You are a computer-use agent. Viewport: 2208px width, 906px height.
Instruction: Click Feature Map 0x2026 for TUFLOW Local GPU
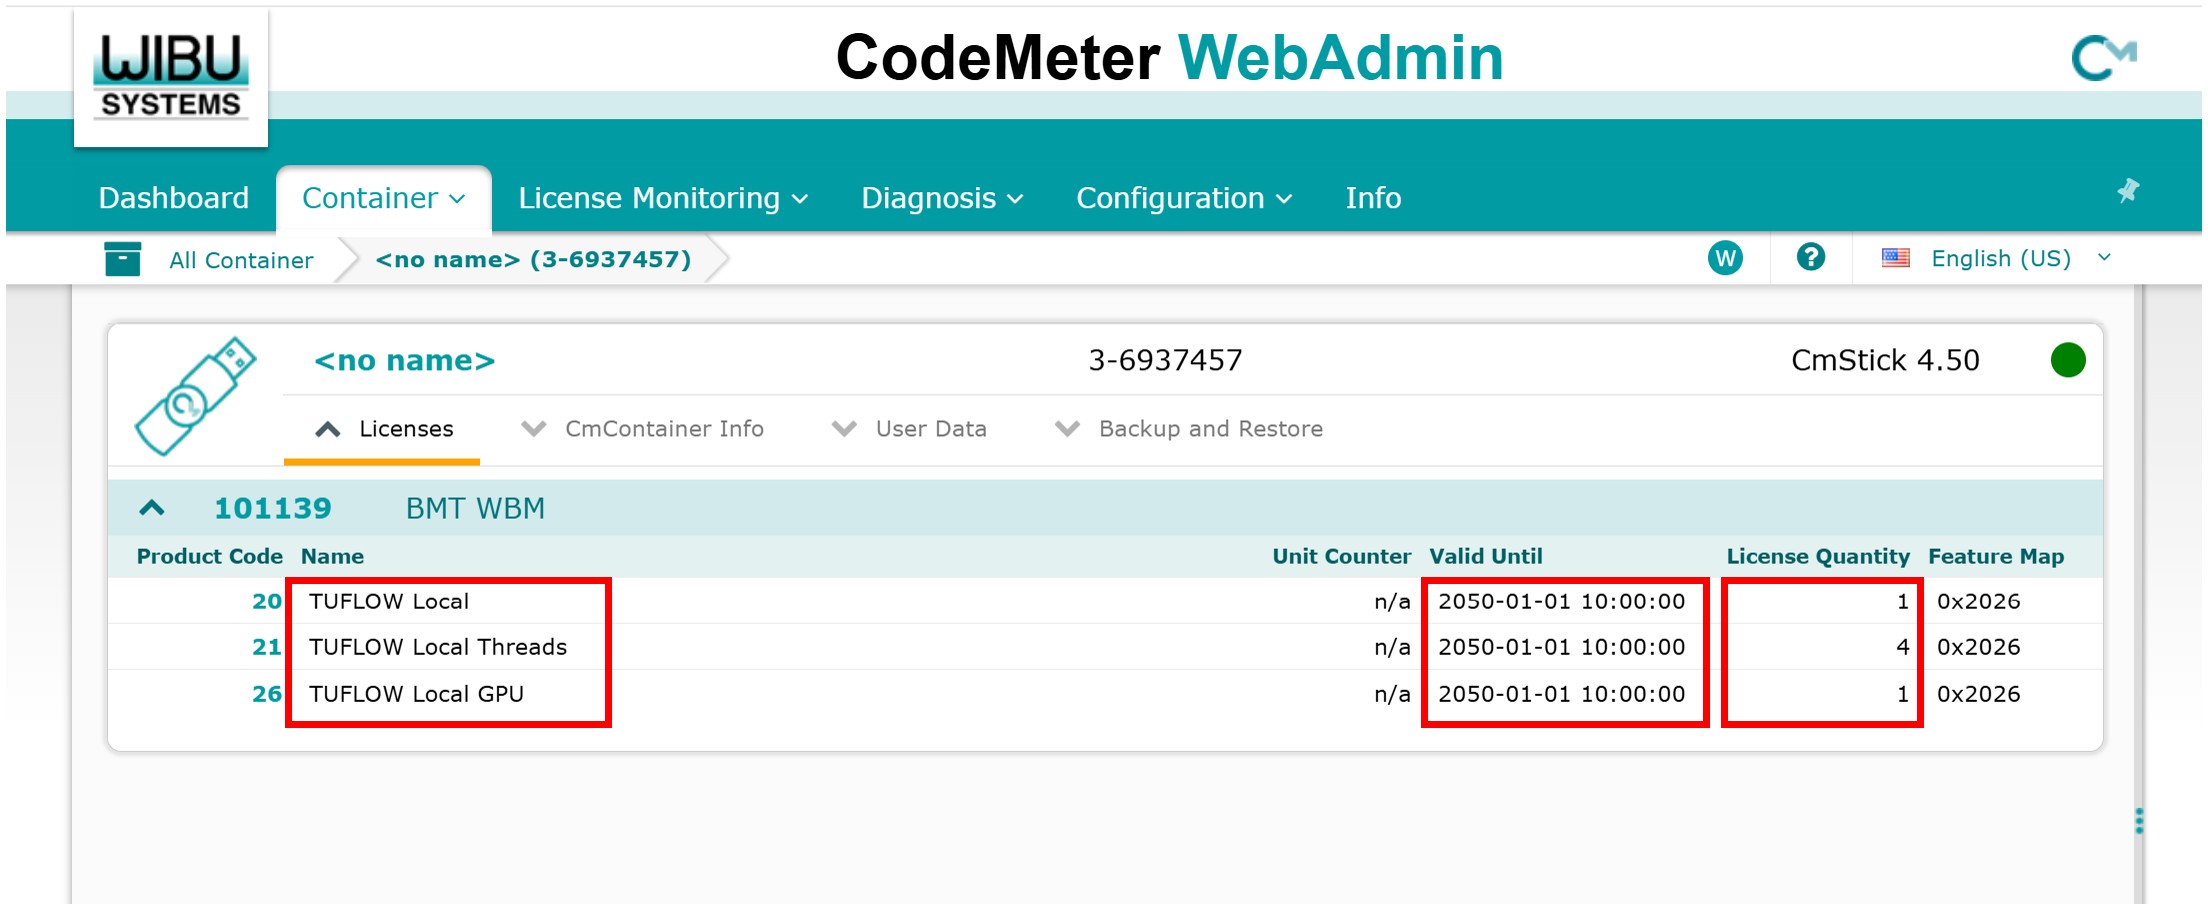coord(1979,694)
